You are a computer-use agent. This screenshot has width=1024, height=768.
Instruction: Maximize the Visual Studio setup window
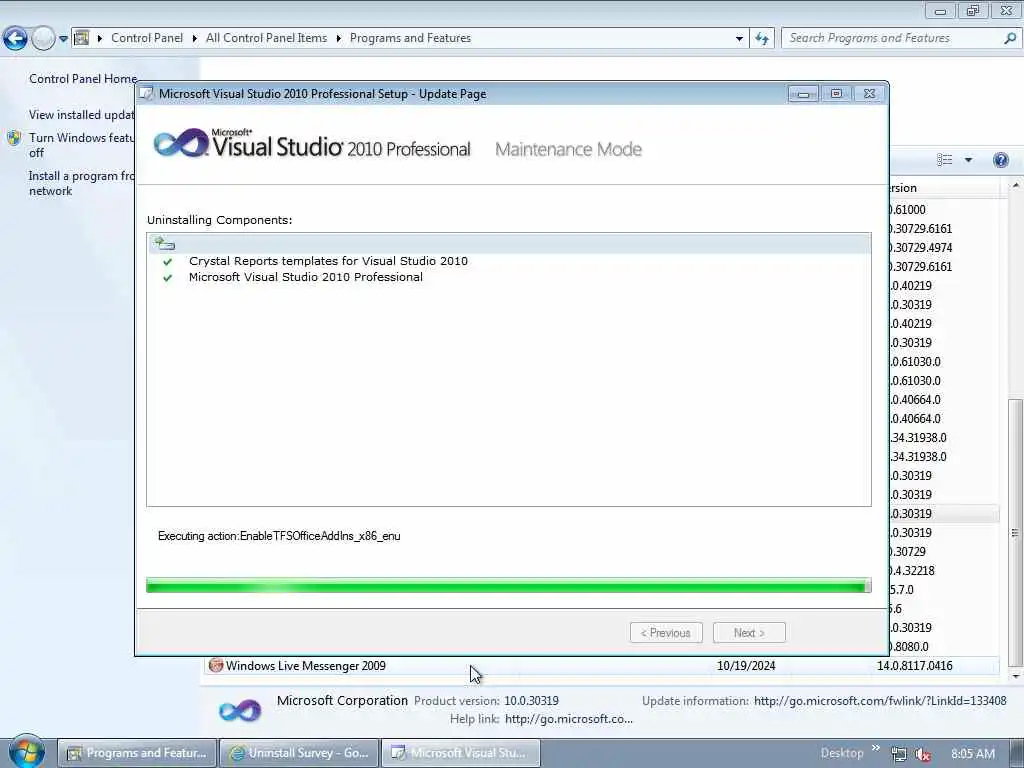pos(837,94)
